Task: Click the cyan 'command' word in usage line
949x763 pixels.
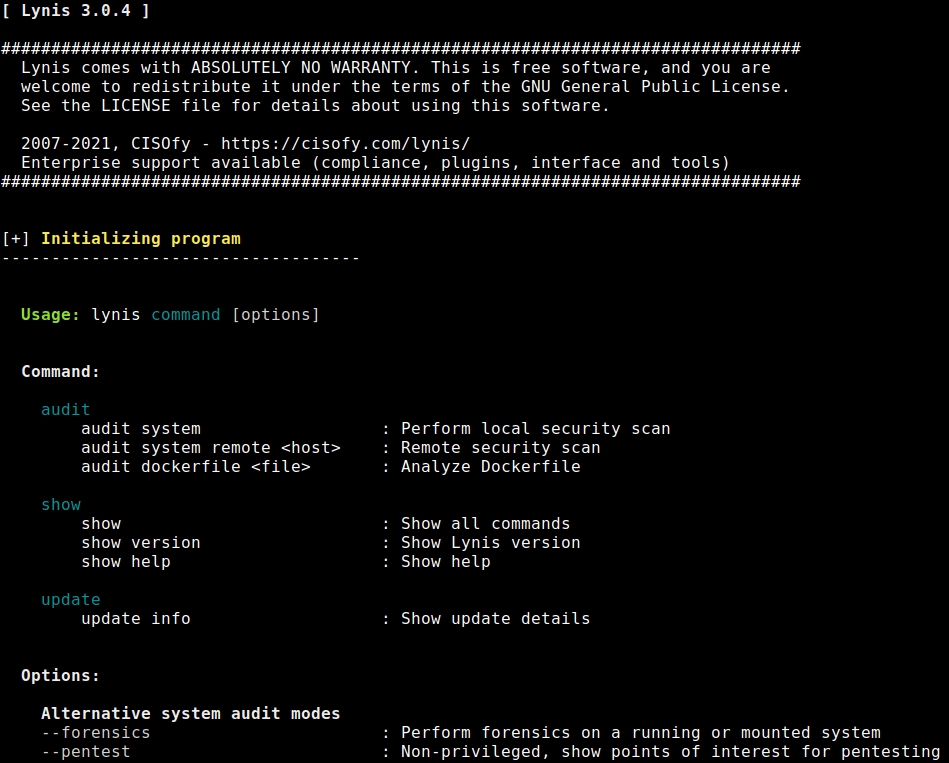Action: coord(185,315)
